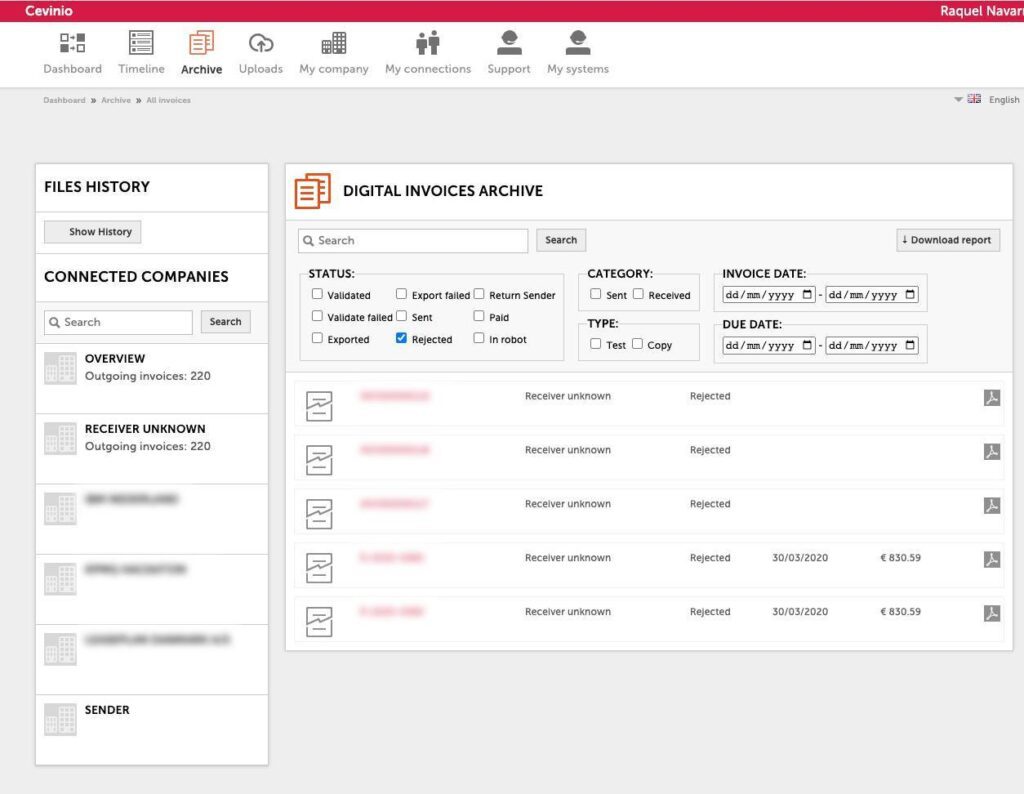Open calendar picker on due start date
This screenshot has height=794, width=1024.
point(807,345)
